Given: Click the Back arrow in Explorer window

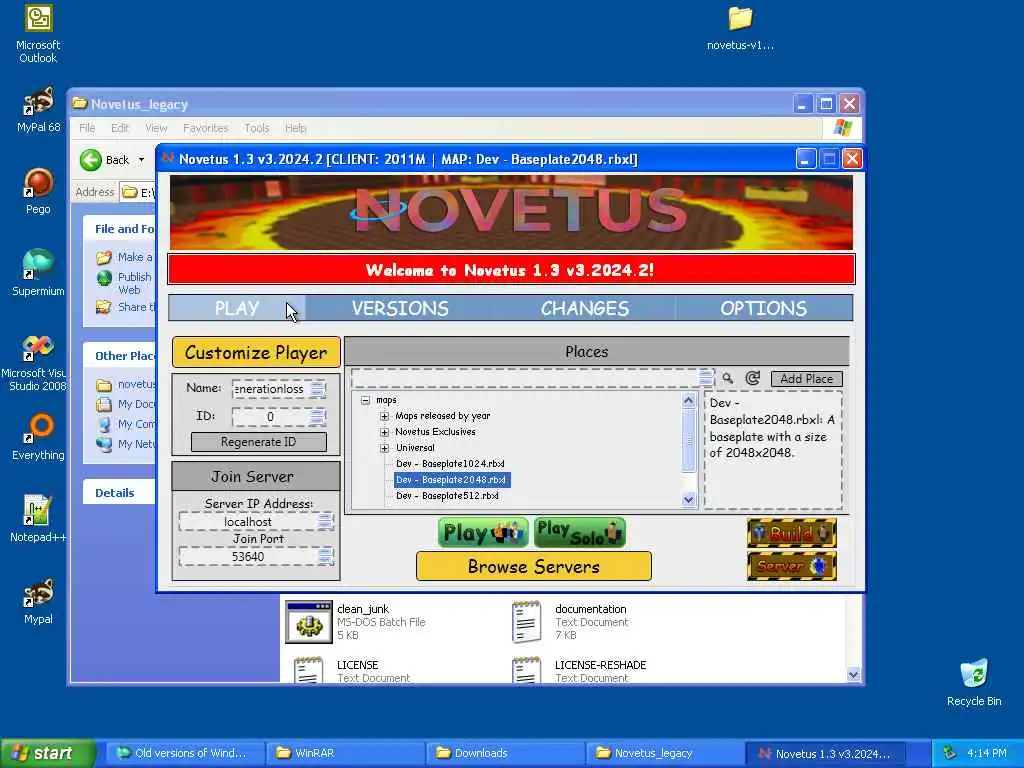Looking at the screenshot, I should click(91, 159).
